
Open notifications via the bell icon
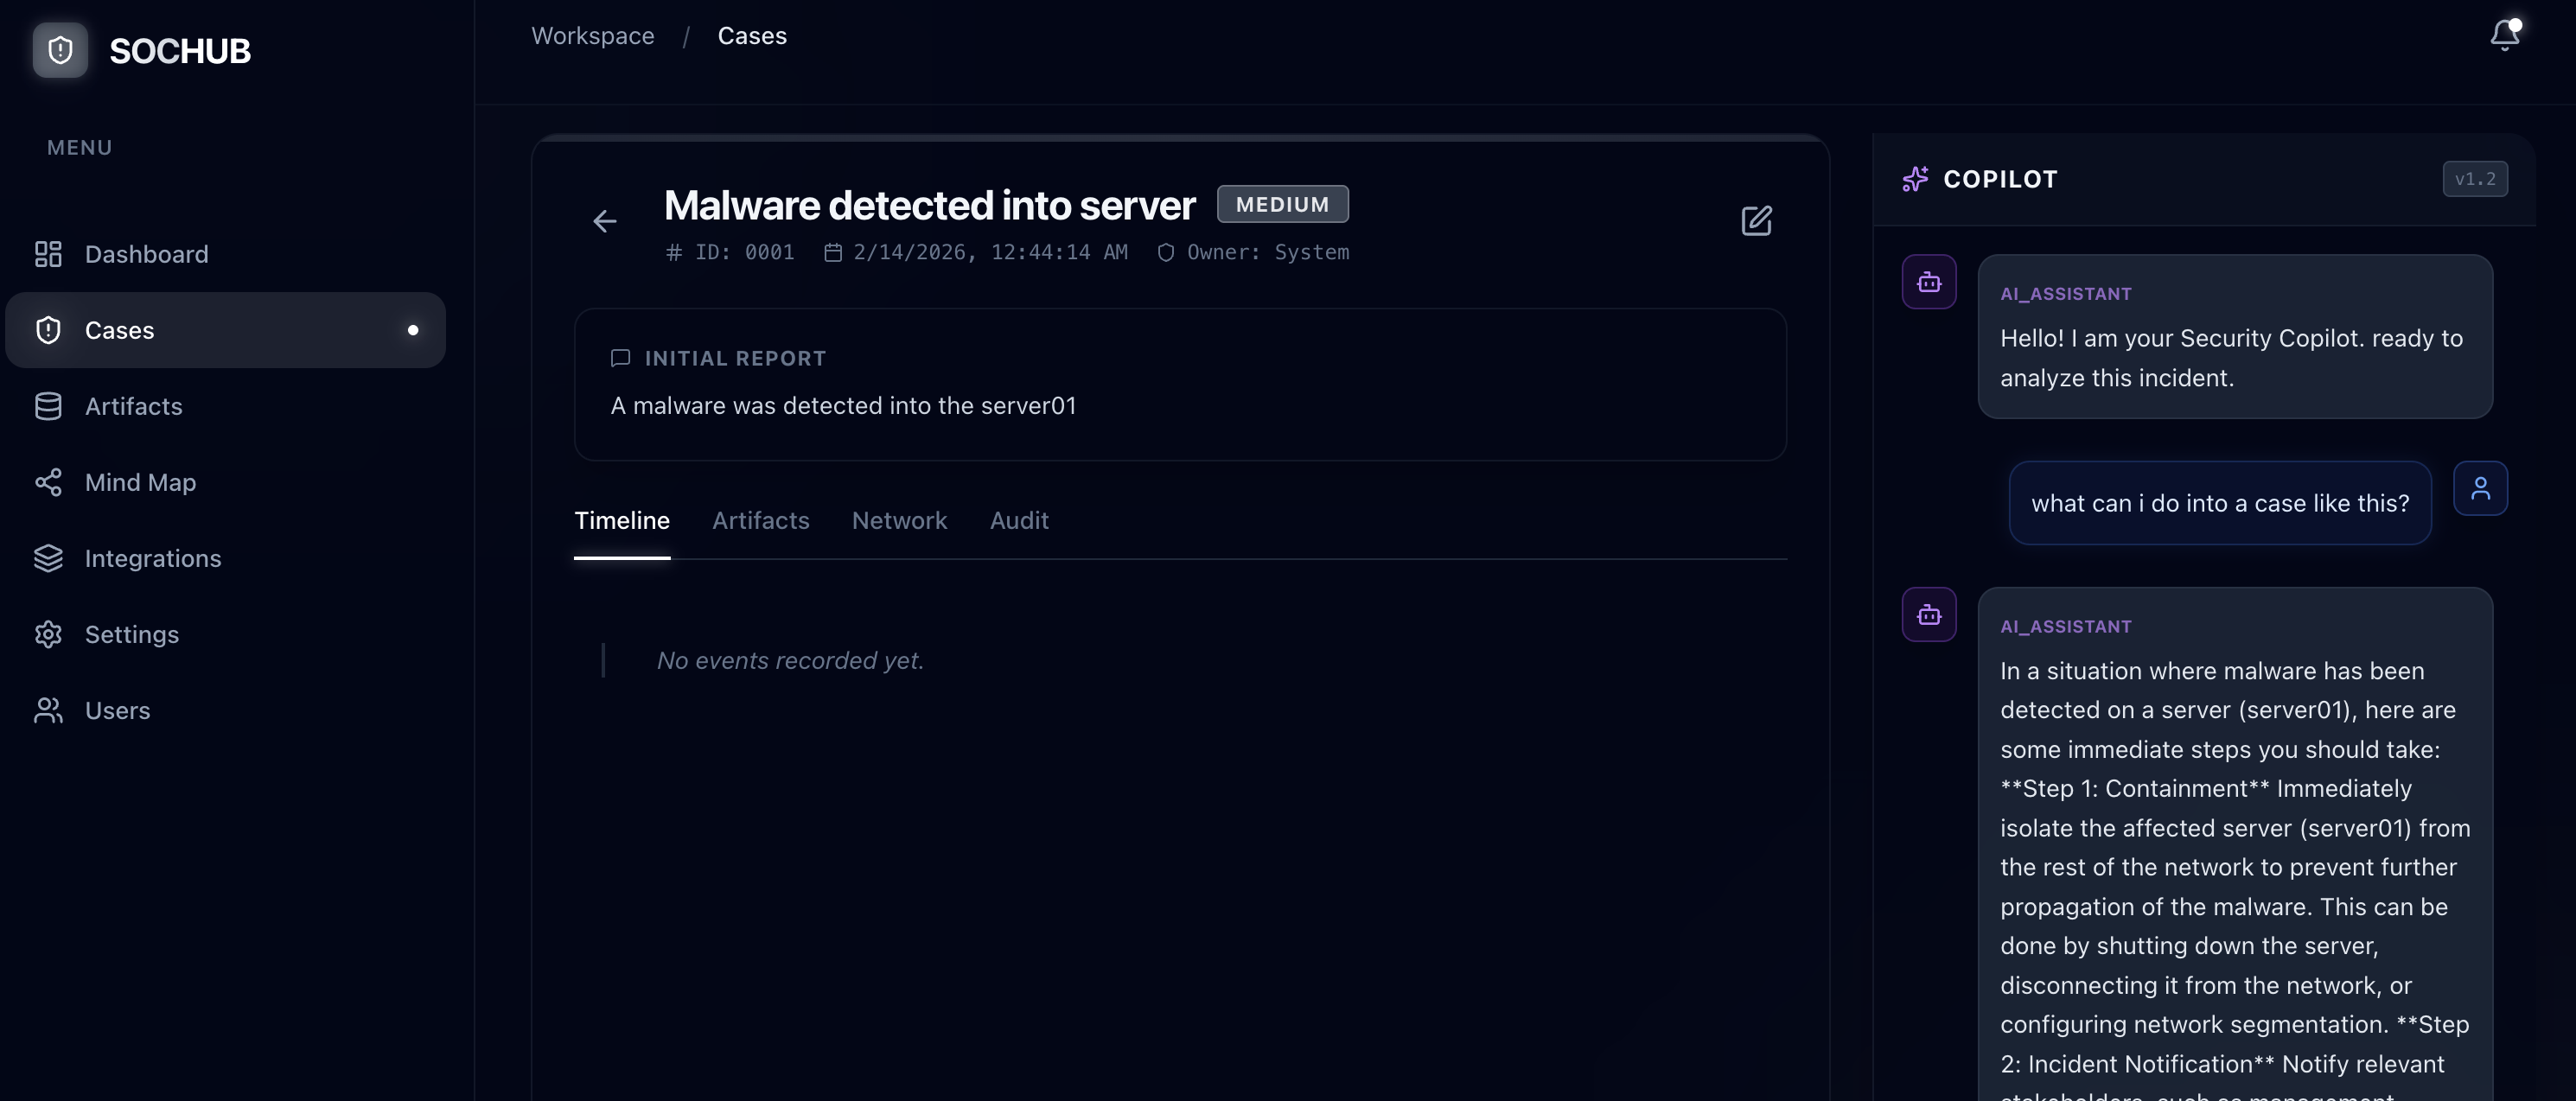(x=2504, y=35)
